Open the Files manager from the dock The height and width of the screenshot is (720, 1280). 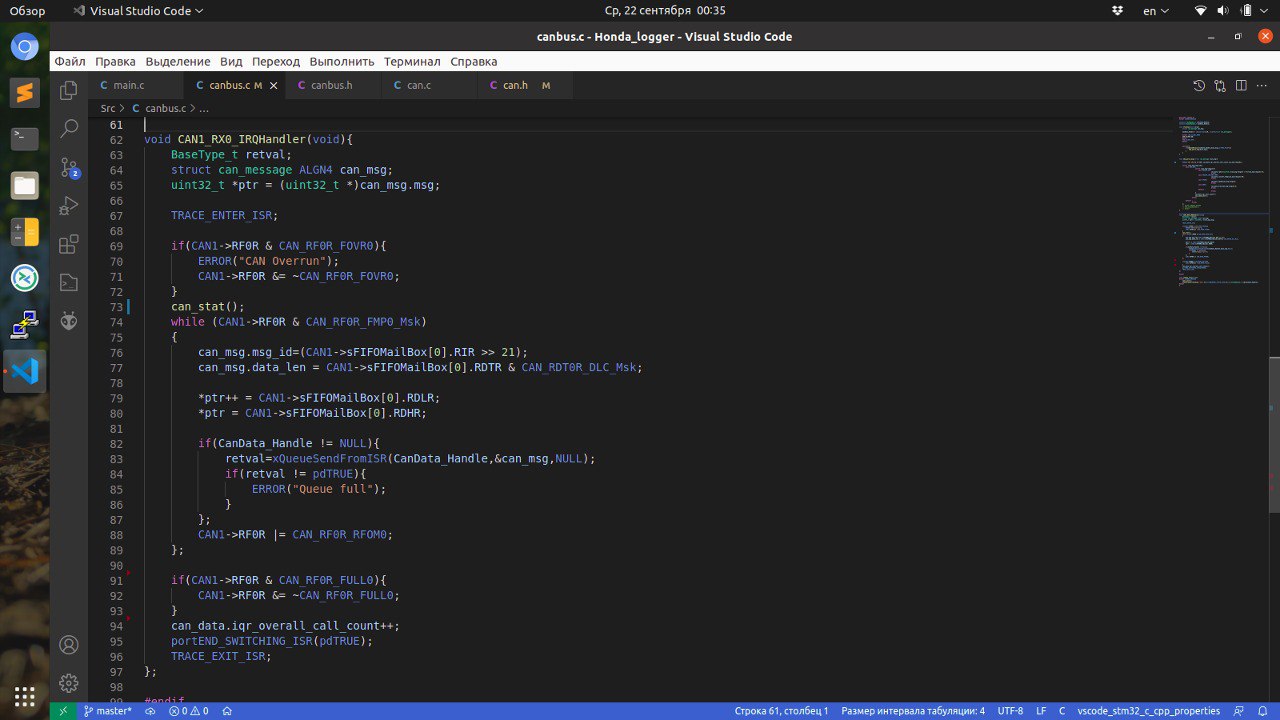(25, 185)
